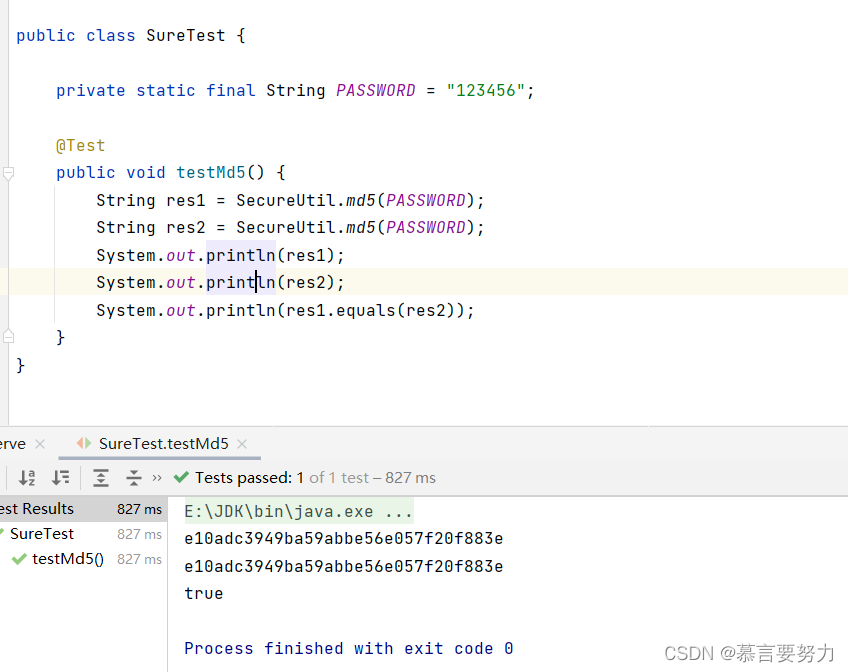The image size is (848, 672).
Task: Click the second md5 hash output line
Action: [343, 566]
